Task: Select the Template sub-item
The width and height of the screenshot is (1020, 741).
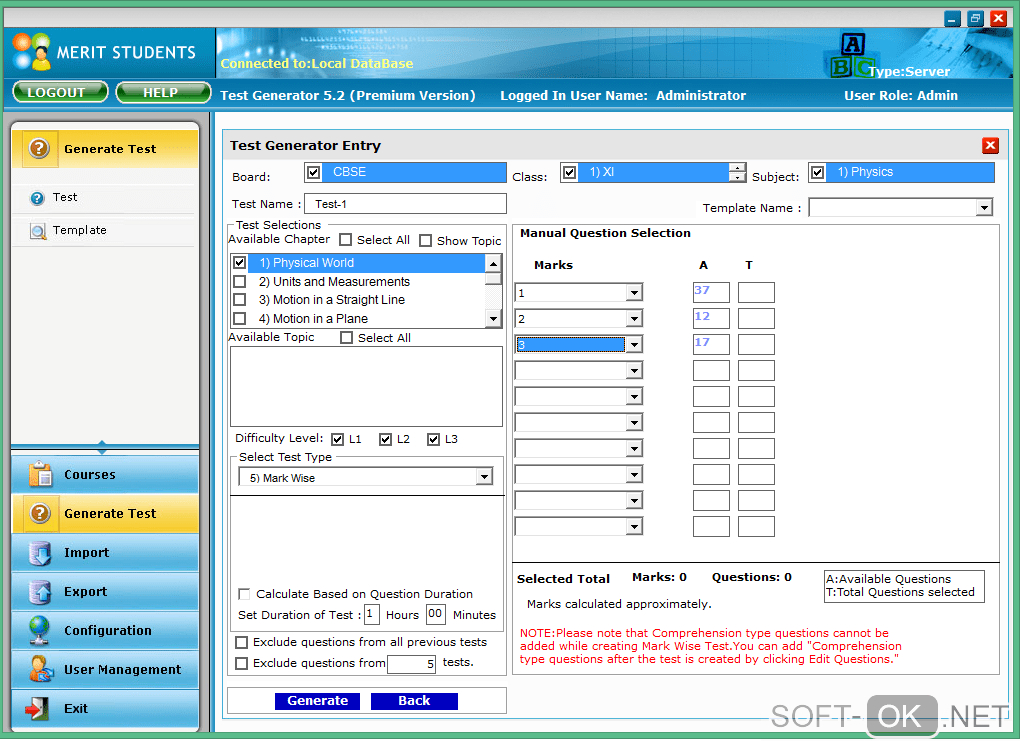Action: click(x=104, y=230)
